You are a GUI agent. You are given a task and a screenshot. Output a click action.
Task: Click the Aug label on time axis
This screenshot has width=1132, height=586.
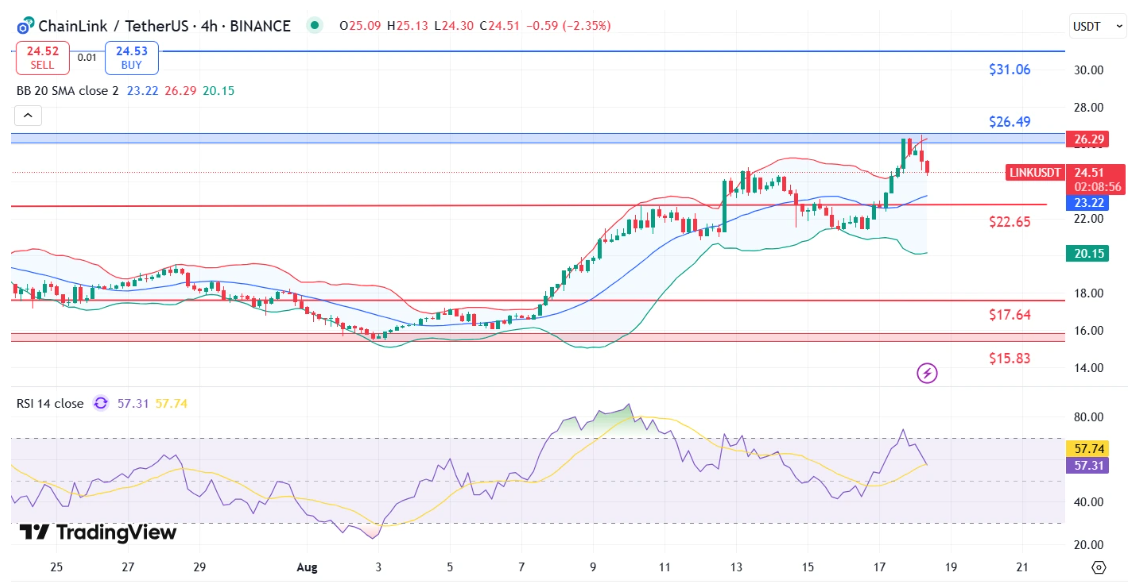click(x=307, y=567)
